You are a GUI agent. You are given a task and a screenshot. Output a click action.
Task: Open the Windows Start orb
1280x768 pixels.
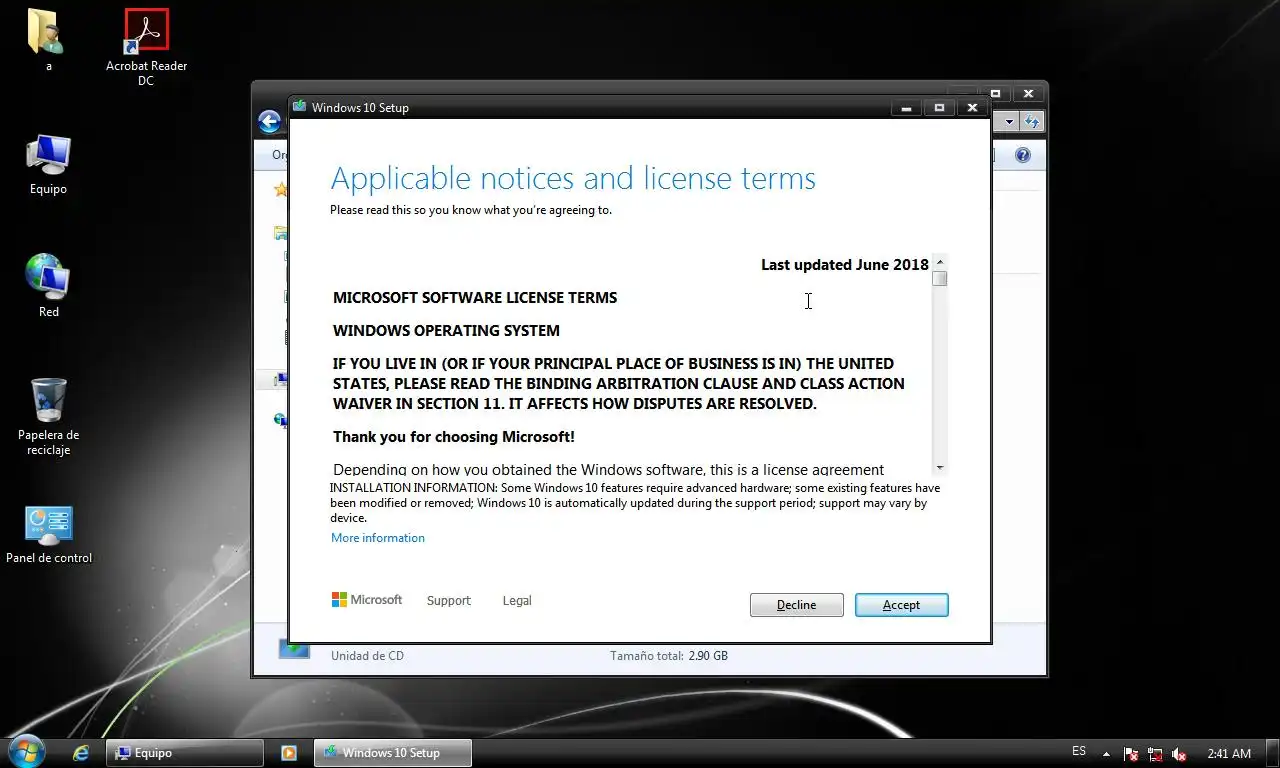point(25,752)
